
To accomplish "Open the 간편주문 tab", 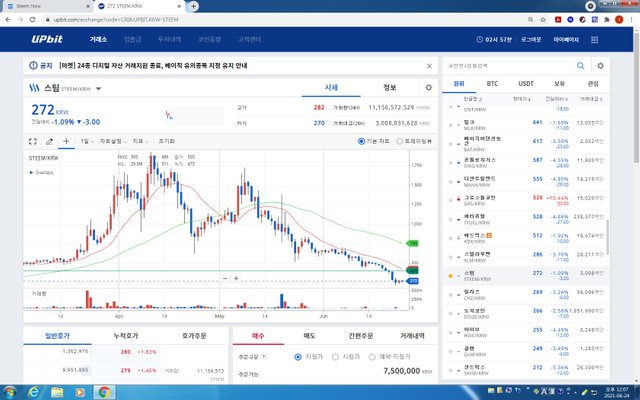I will tap(361, 336).
